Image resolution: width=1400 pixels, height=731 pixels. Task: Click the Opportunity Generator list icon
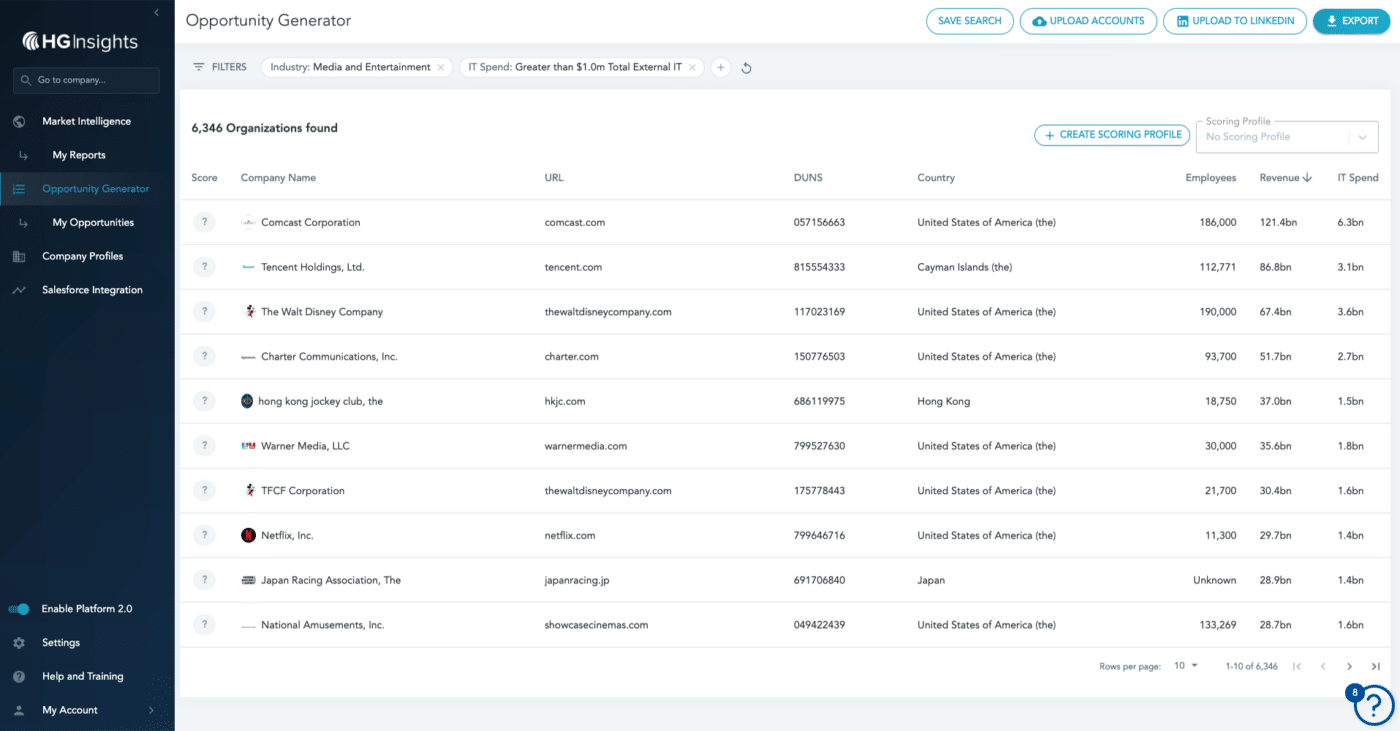[x=18, y=188]
